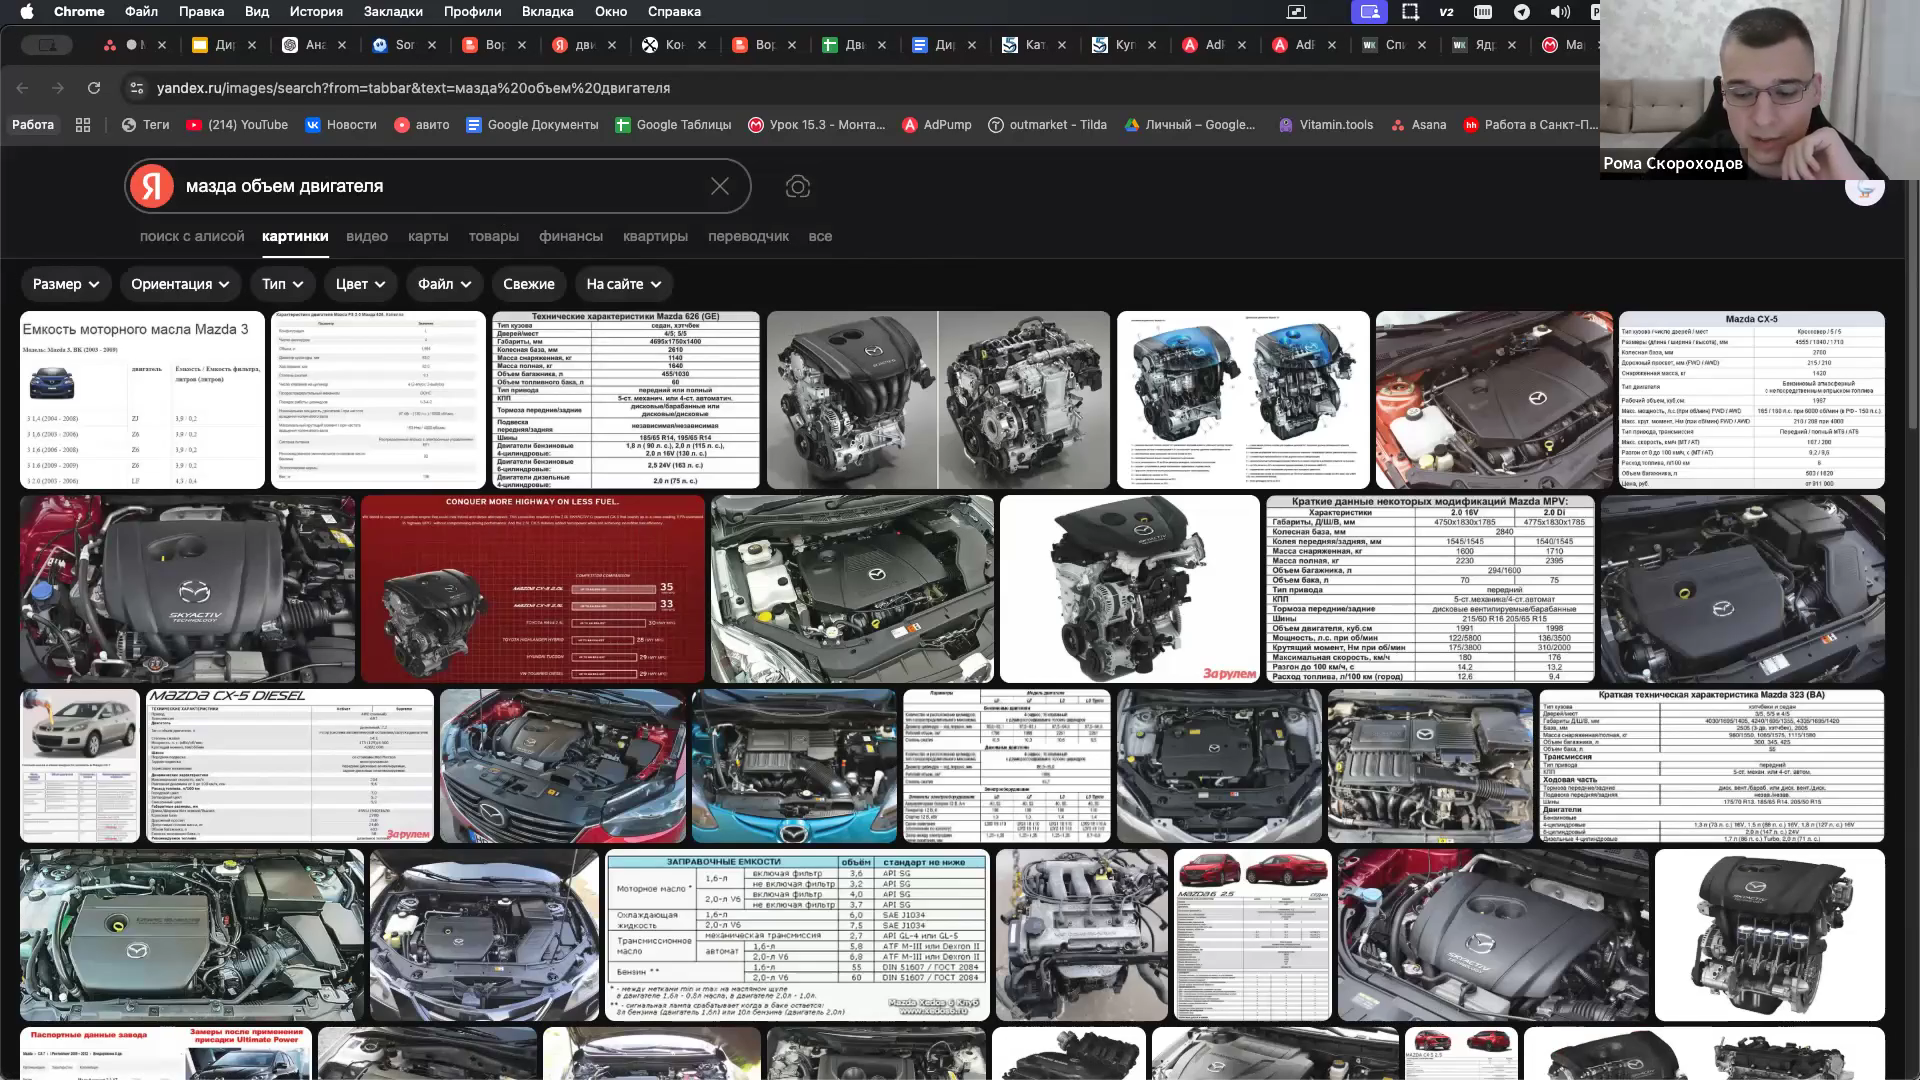Viewport: 1920px width, 1080px height.
Task: Expand the Размер filter dropdown
Action: (x=66, y=284)
